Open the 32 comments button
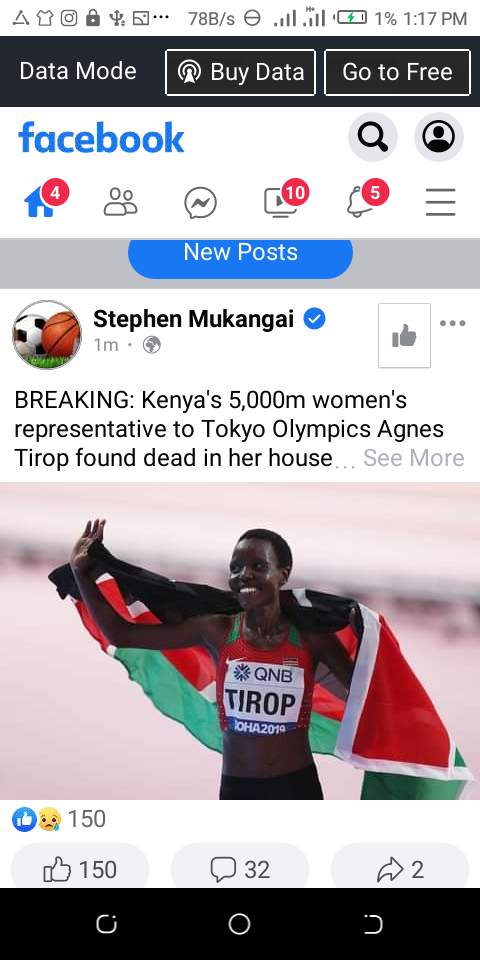Screen dimensions: 480x960 240,869
